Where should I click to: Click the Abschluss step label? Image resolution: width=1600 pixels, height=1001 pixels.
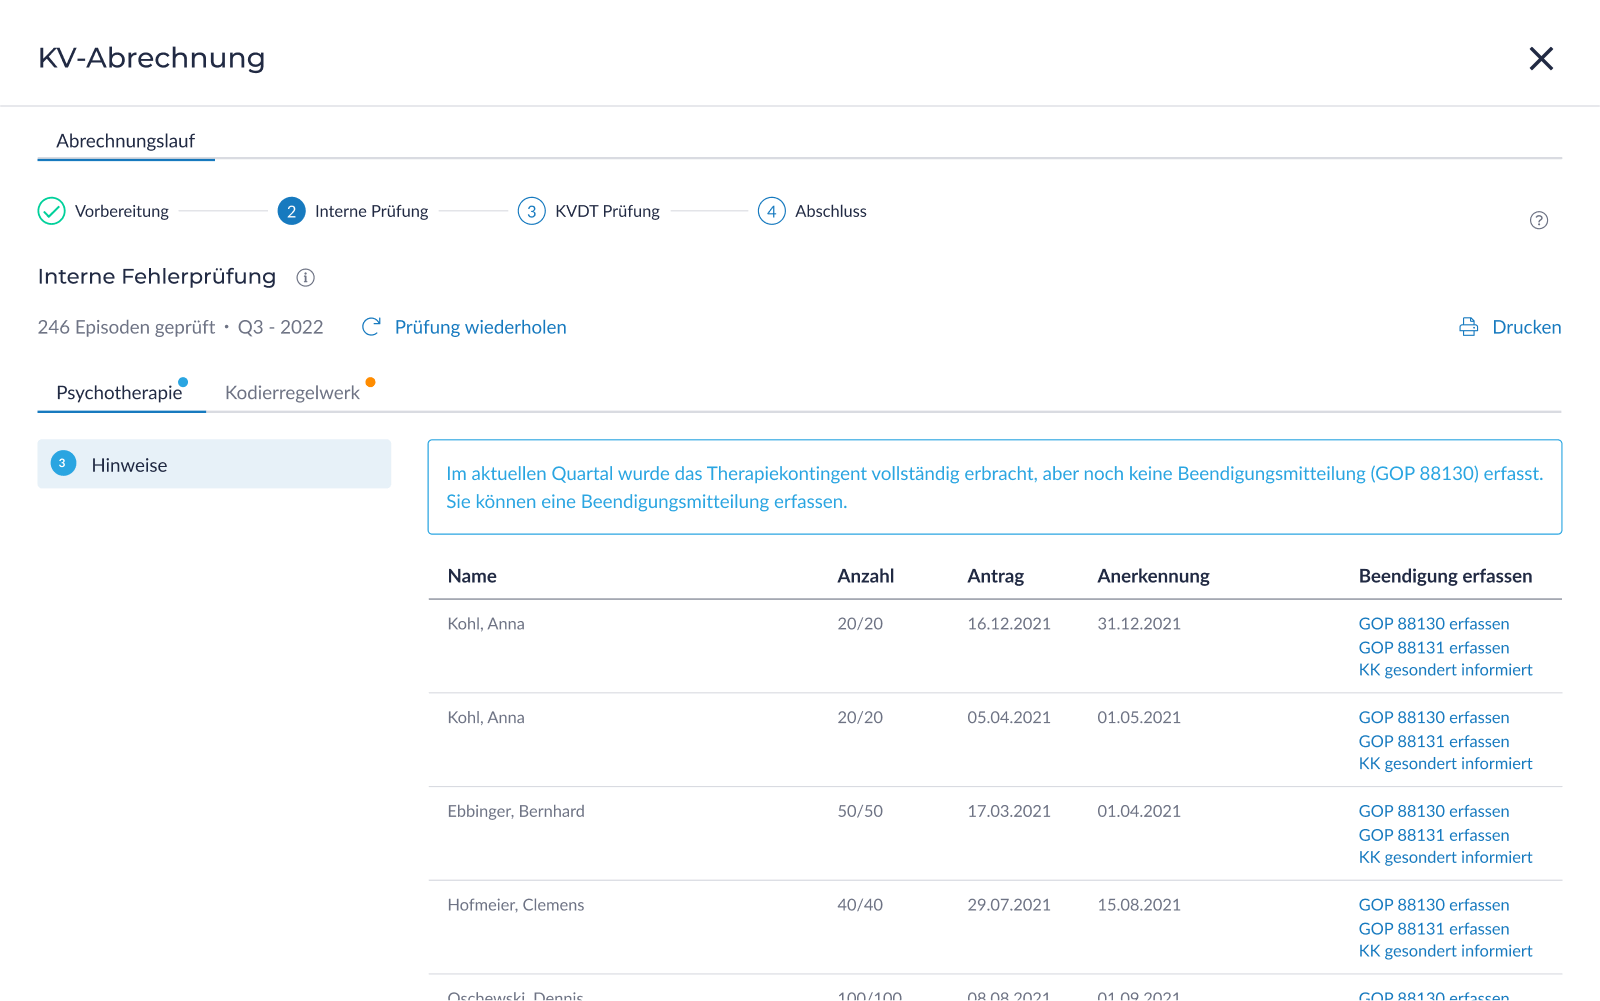click(x=831, y=211)
